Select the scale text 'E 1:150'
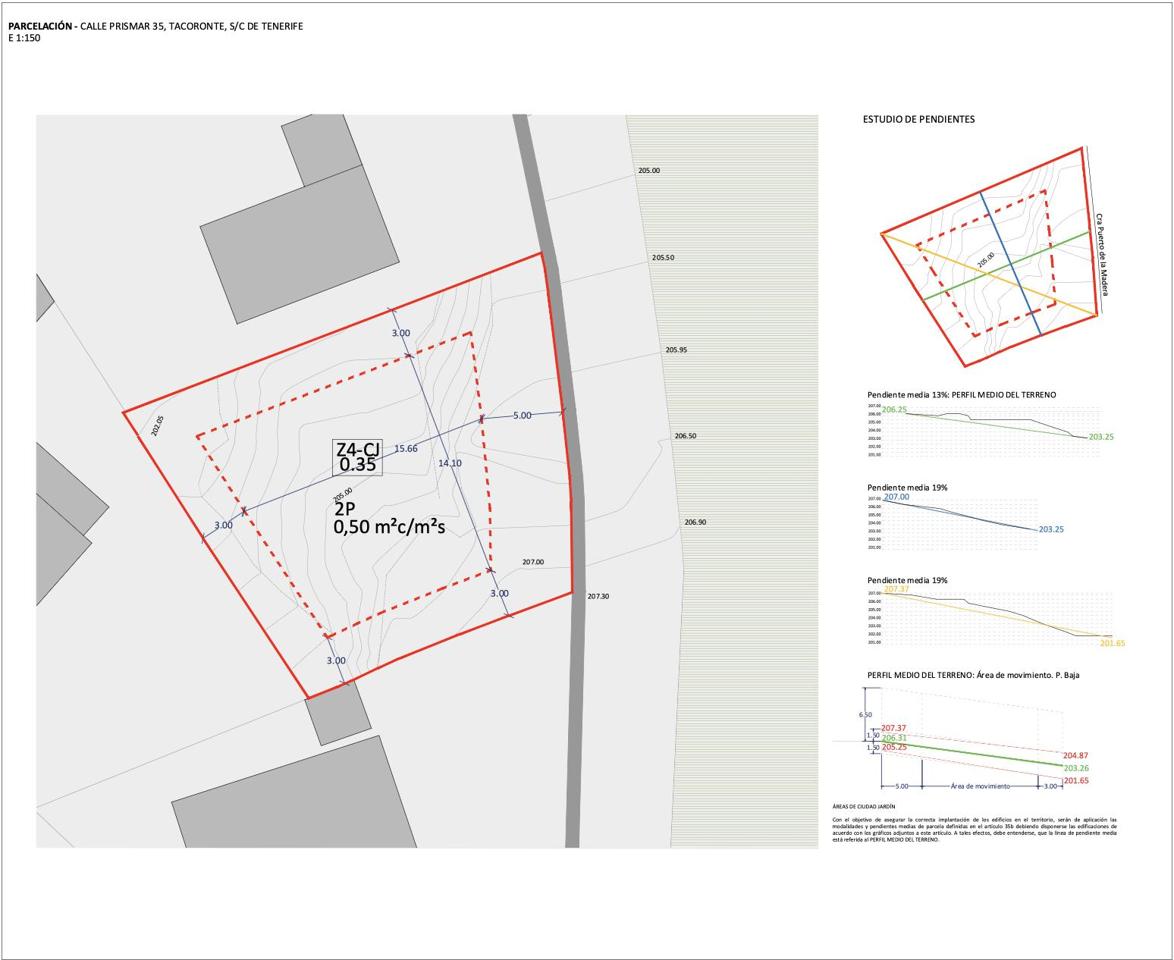Image resolution: width=1174 pixels, height=960 pixels. 25,38
